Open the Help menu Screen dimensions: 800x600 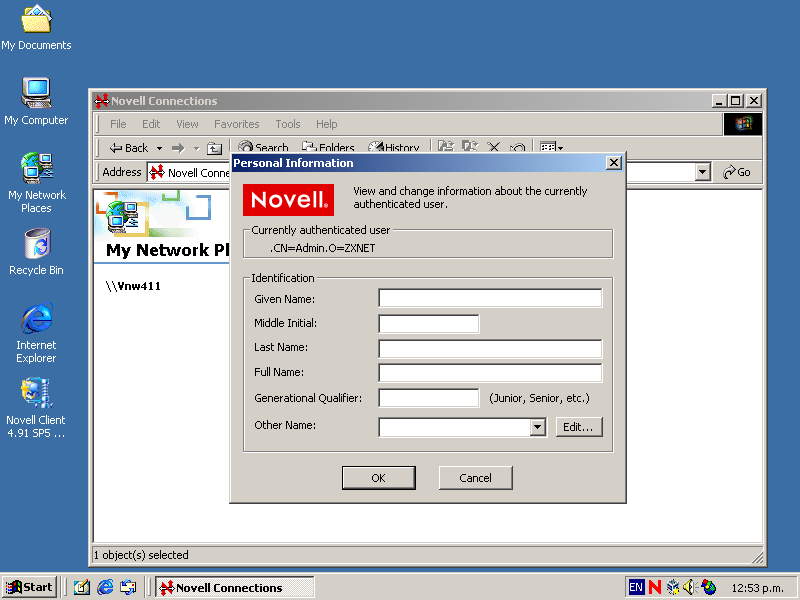click(327, 124)
